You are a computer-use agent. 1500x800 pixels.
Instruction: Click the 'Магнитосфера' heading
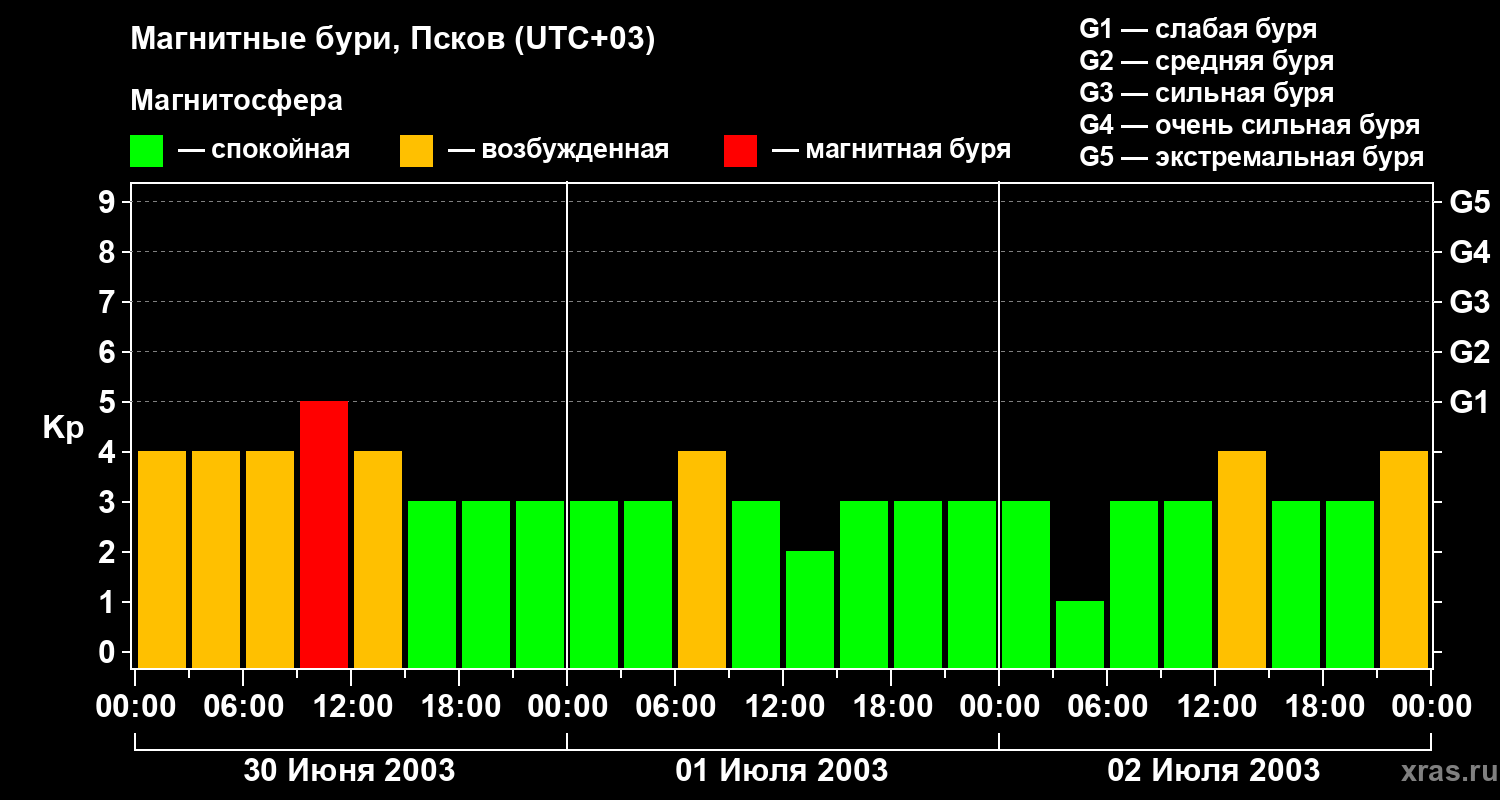coord(237,101)
